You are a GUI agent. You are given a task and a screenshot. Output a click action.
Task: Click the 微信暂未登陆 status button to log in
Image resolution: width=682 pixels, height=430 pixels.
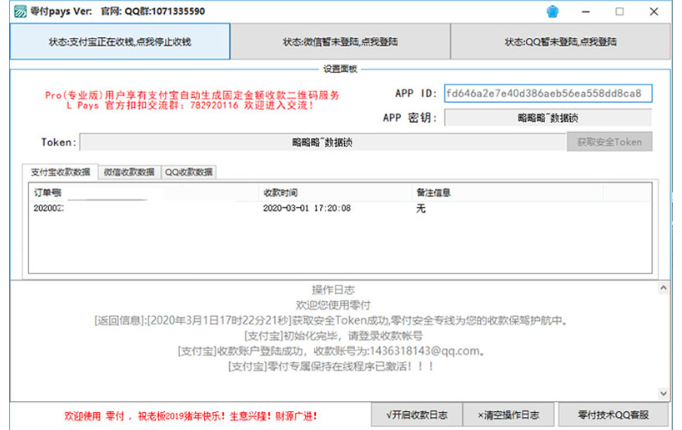[x=339, y=42]
